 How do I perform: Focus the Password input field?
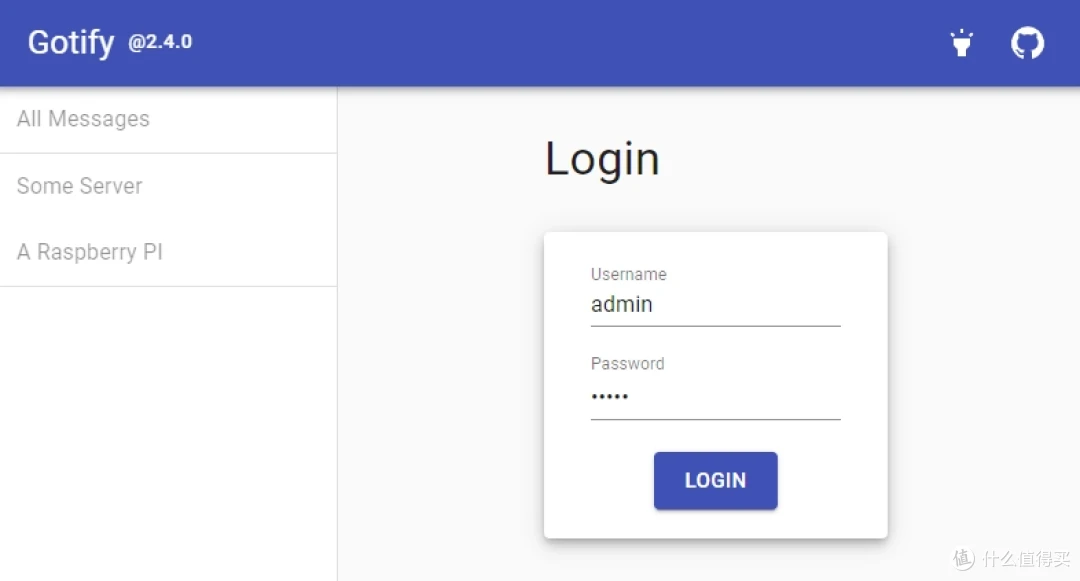(x=715, y=394)
